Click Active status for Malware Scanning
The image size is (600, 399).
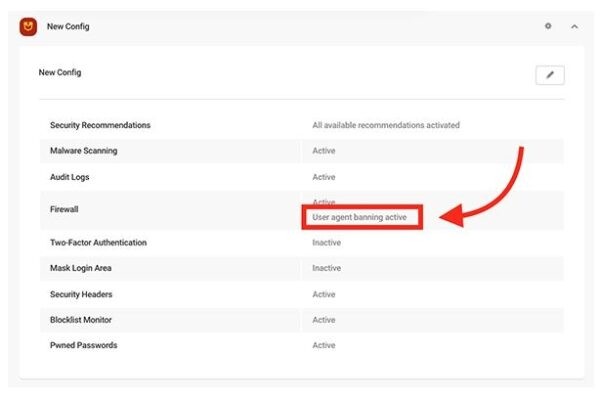324,151
